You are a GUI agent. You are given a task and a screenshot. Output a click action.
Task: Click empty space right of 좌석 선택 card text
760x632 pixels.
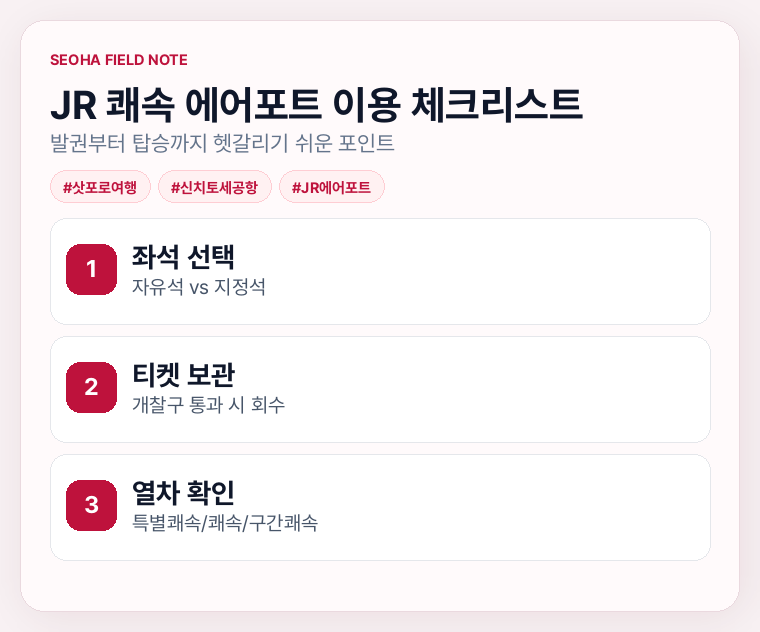pos(485,271)
